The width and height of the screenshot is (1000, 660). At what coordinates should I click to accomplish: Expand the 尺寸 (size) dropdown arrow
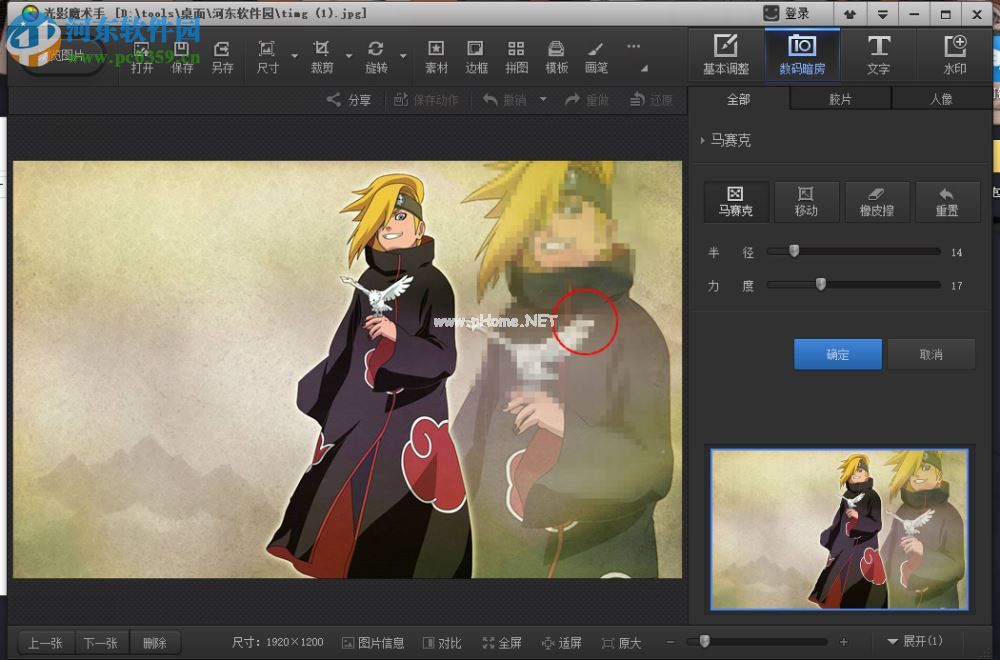point(295,56)
